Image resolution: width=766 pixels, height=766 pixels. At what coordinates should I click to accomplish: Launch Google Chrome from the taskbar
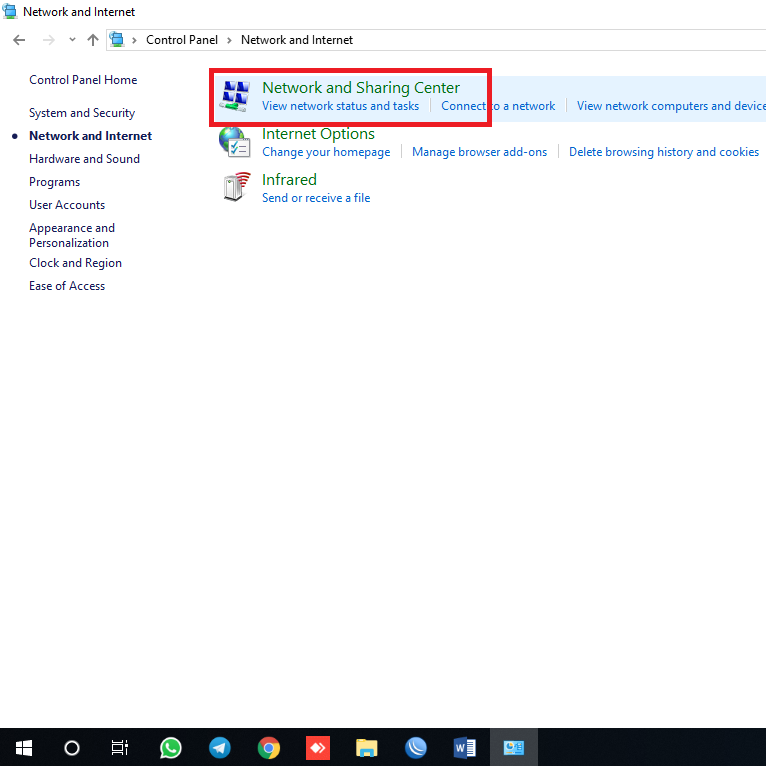(x=268, y=747)
